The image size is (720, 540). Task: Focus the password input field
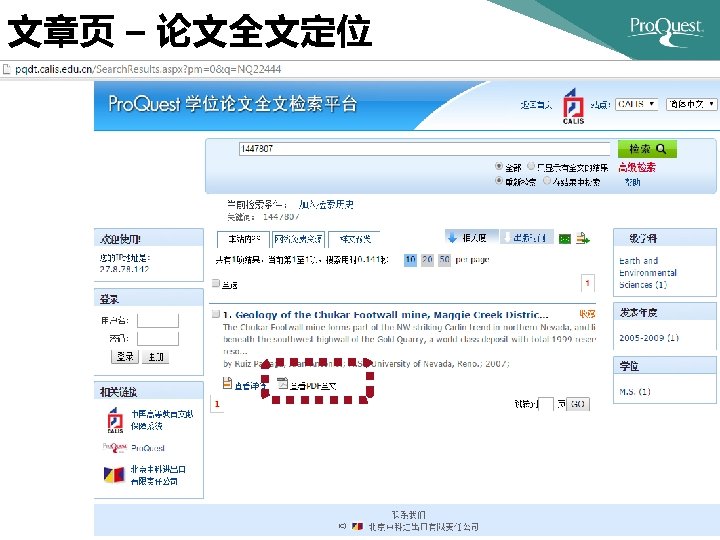[x=158, y=339]
